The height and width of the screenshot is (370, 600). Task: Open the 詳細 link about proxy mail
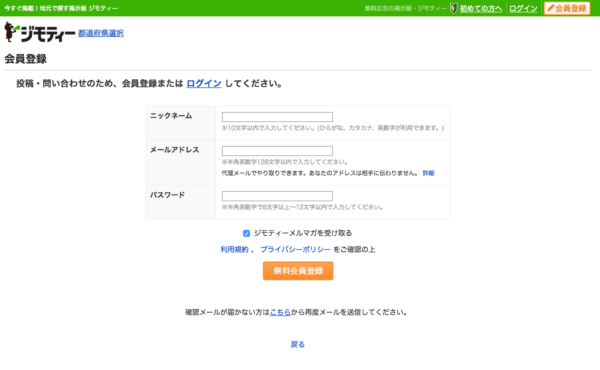[428, 173]
